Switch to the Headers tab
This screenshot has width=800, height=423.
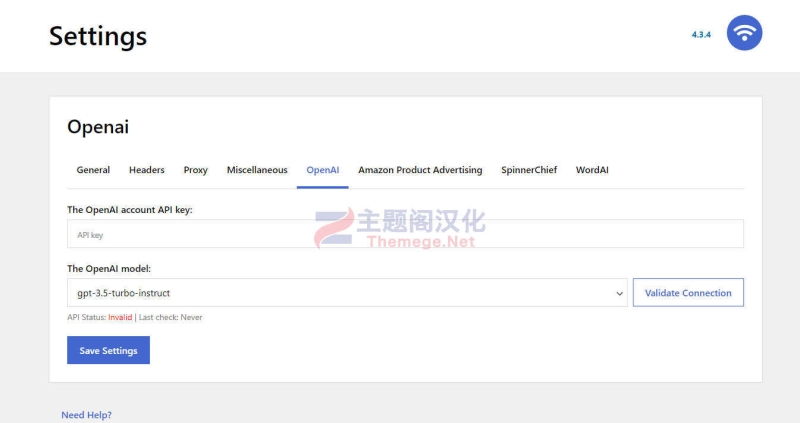(146, 170)
